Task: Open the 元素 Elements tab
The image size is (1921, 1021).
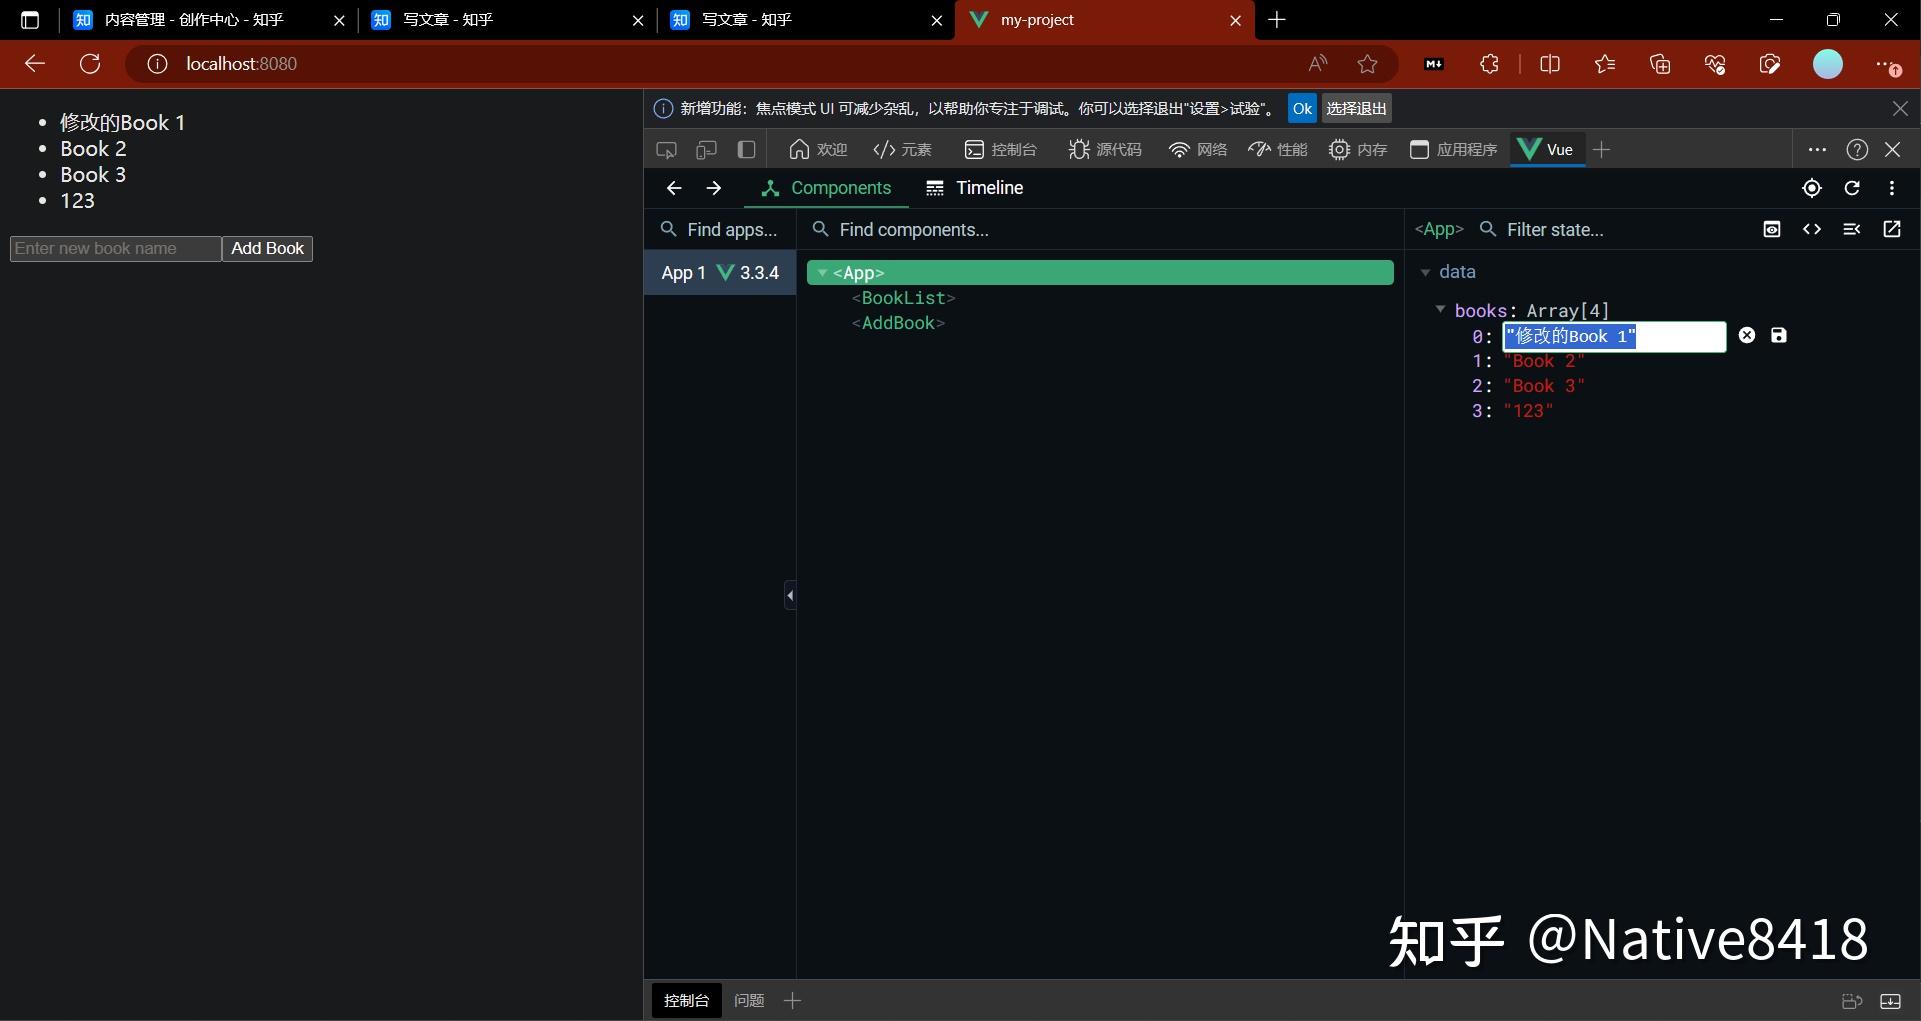Action: tap(902, 150)
